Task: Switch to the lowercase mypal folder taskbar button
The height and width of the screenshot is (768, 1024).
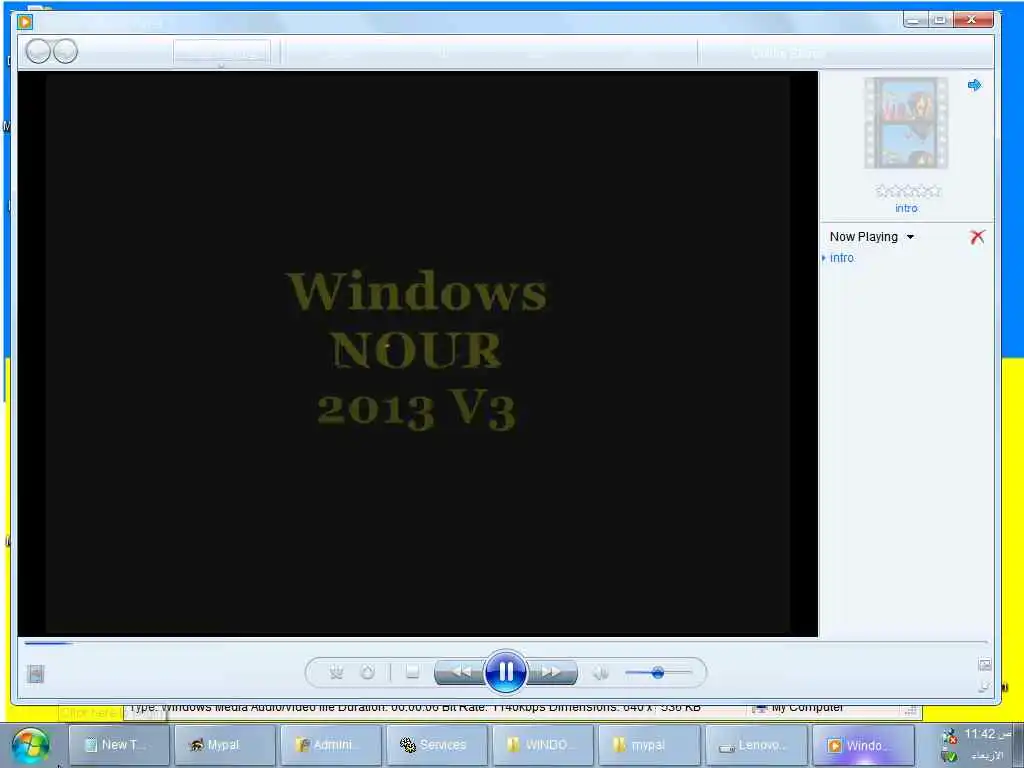Action: 649,744
